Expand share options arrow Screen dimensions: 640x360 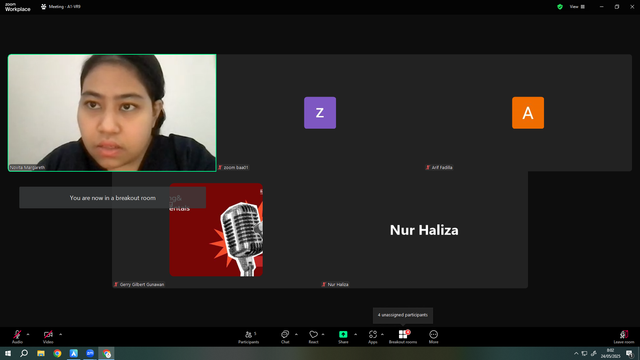click(x=355, y=334)
